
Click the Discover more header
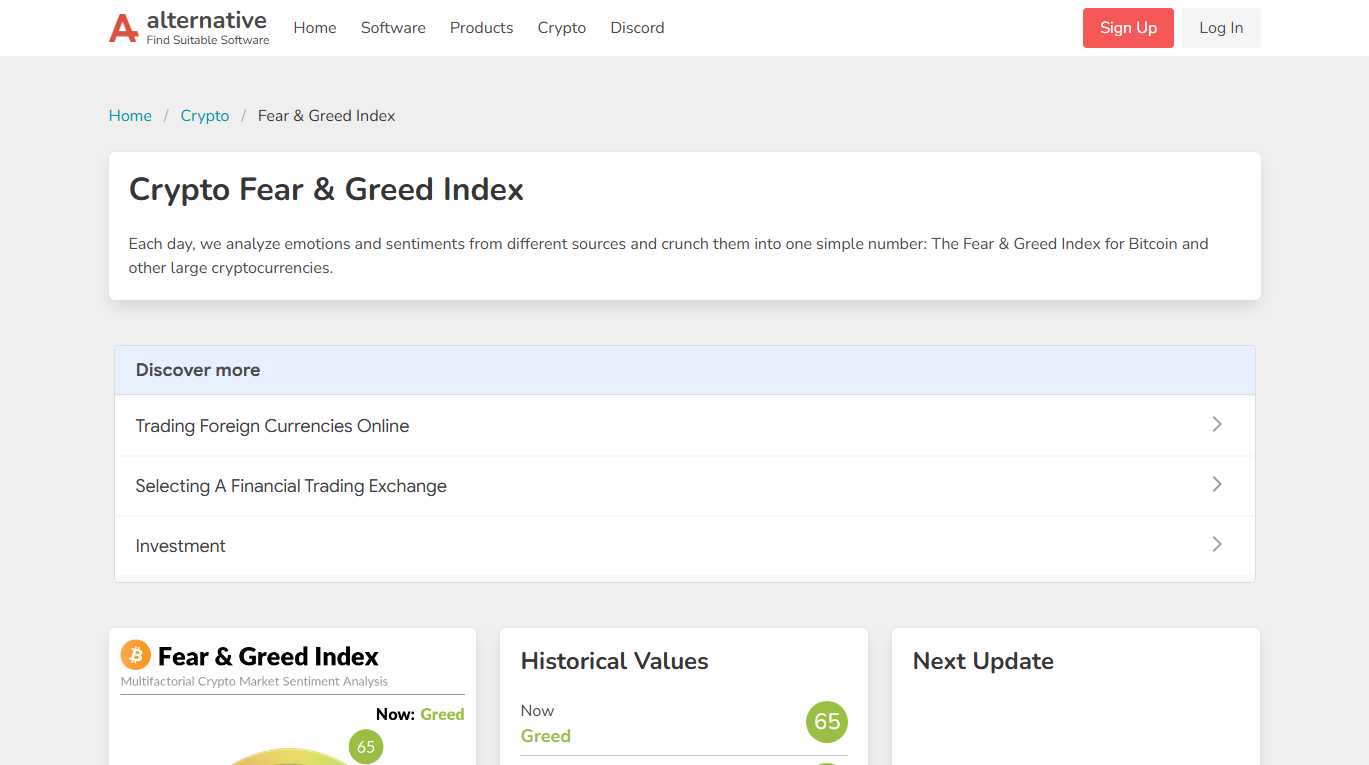point(685,370)
